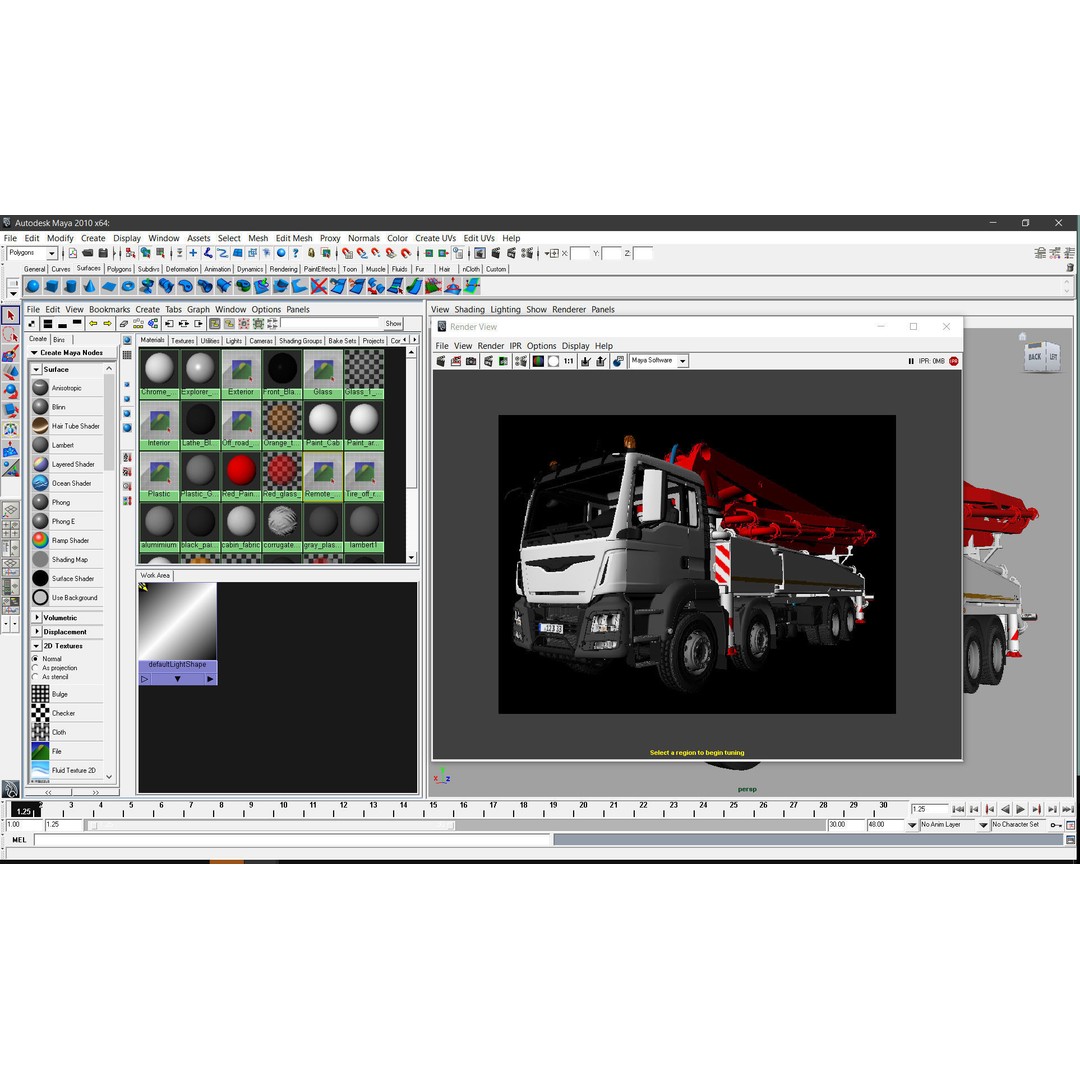Switch to the Textures tab in Hypershade
The height and width of the screenshot is (1080, 1080).
tap(182, 340)
